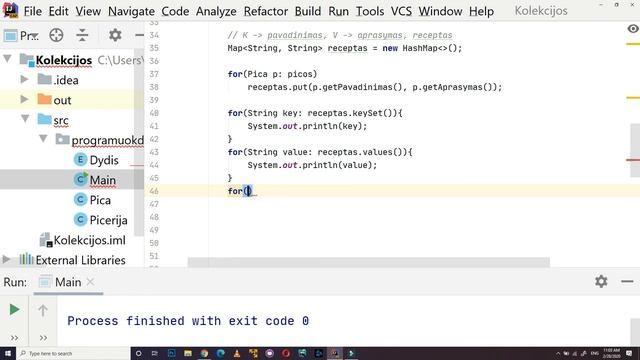Select the out folder
The width and height of the screenshot is (640, 360).
[x=62, y=100]
